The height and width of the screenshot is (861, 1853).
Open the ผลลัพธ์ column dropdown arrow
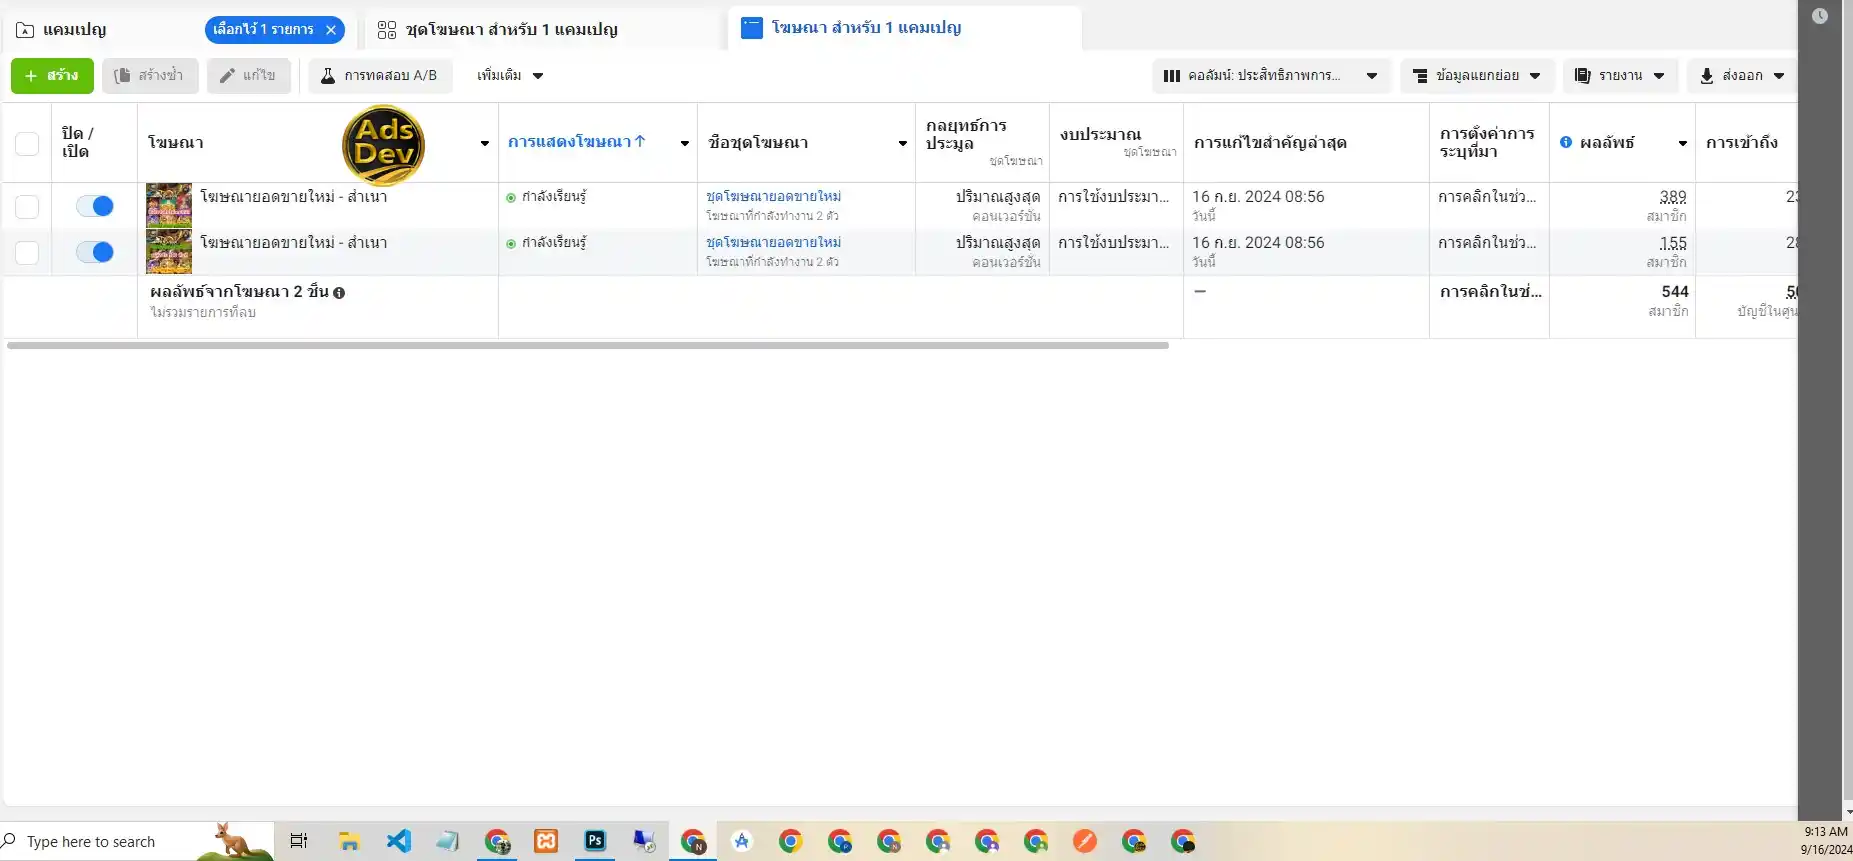(x=1683, y=143)
